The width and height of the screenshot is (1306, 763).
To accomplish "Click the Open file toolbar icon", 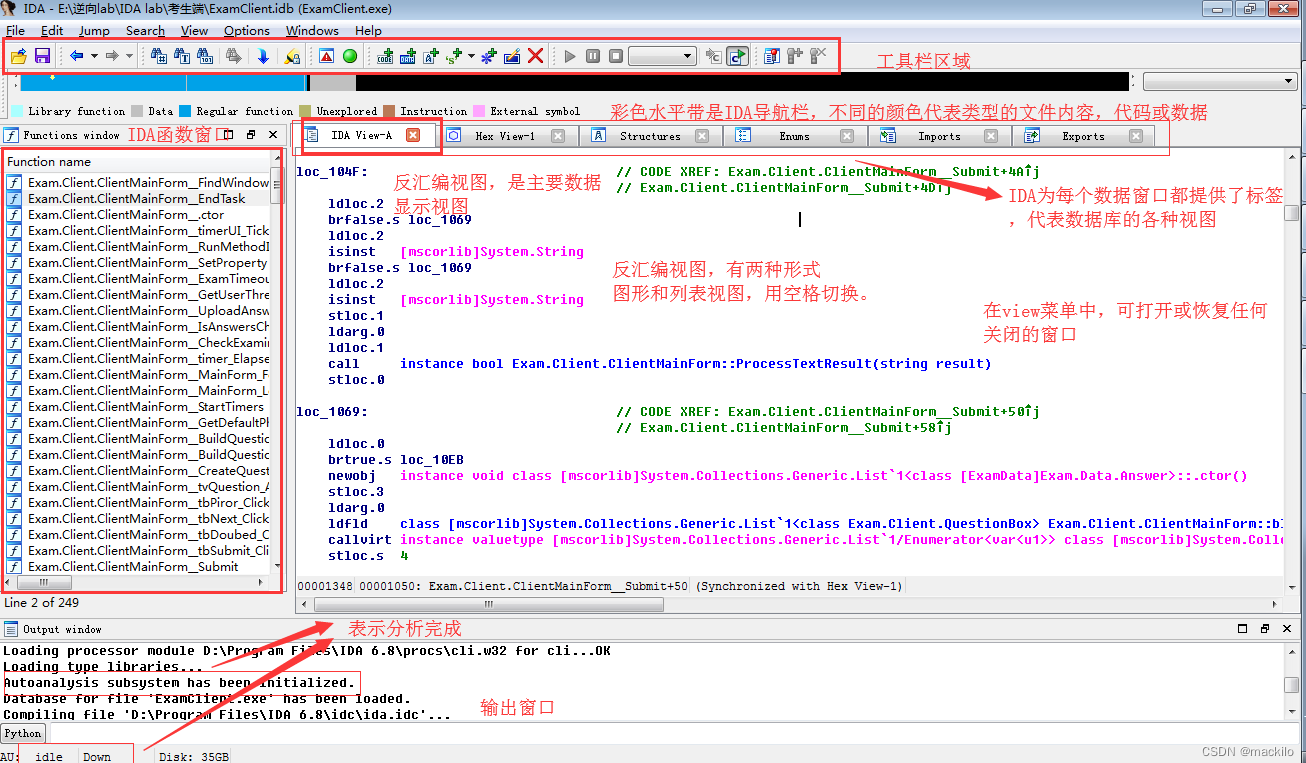I will [18, 56].
